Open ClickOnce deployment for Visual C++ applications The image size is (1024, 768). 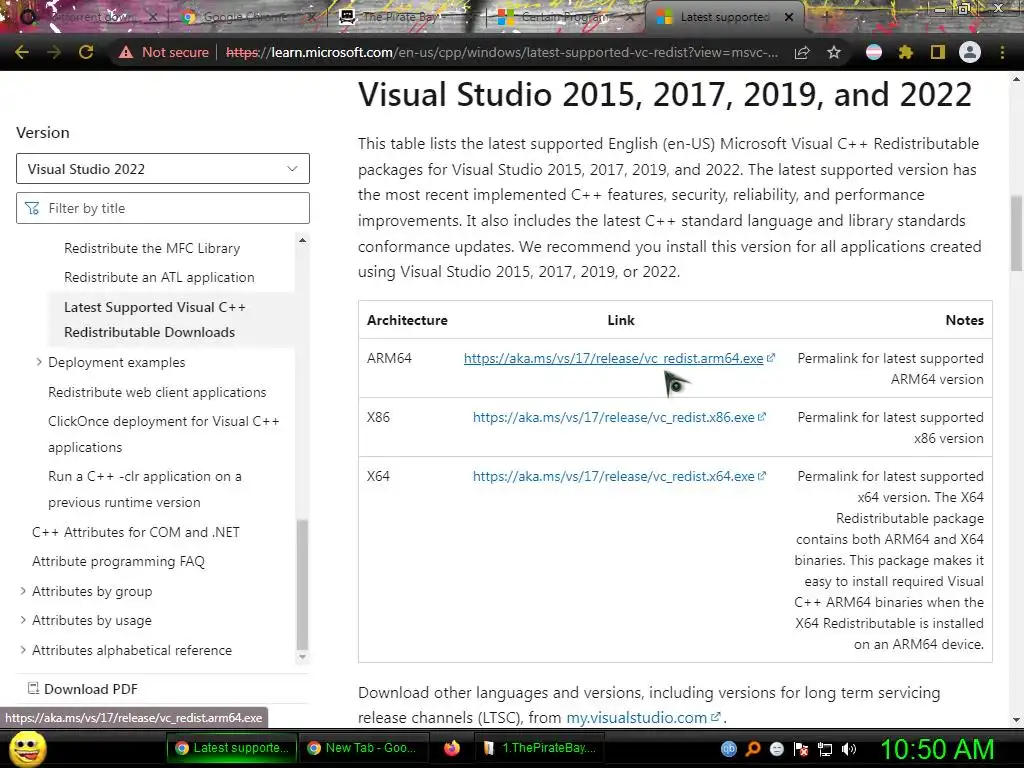click(x=163, y=434)
